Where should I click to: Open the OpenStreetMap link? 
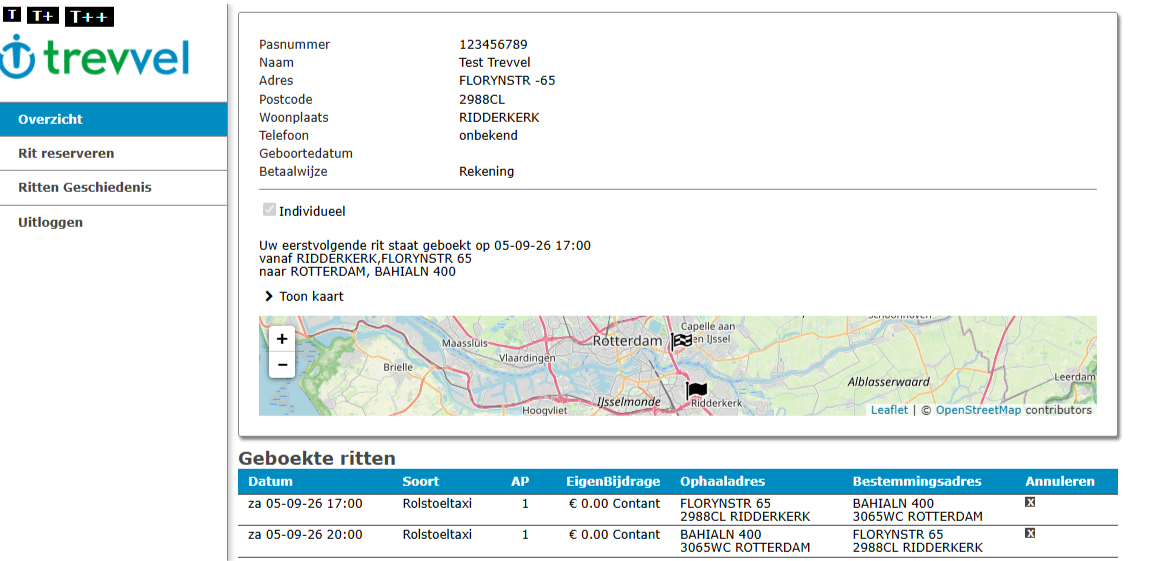978,410
